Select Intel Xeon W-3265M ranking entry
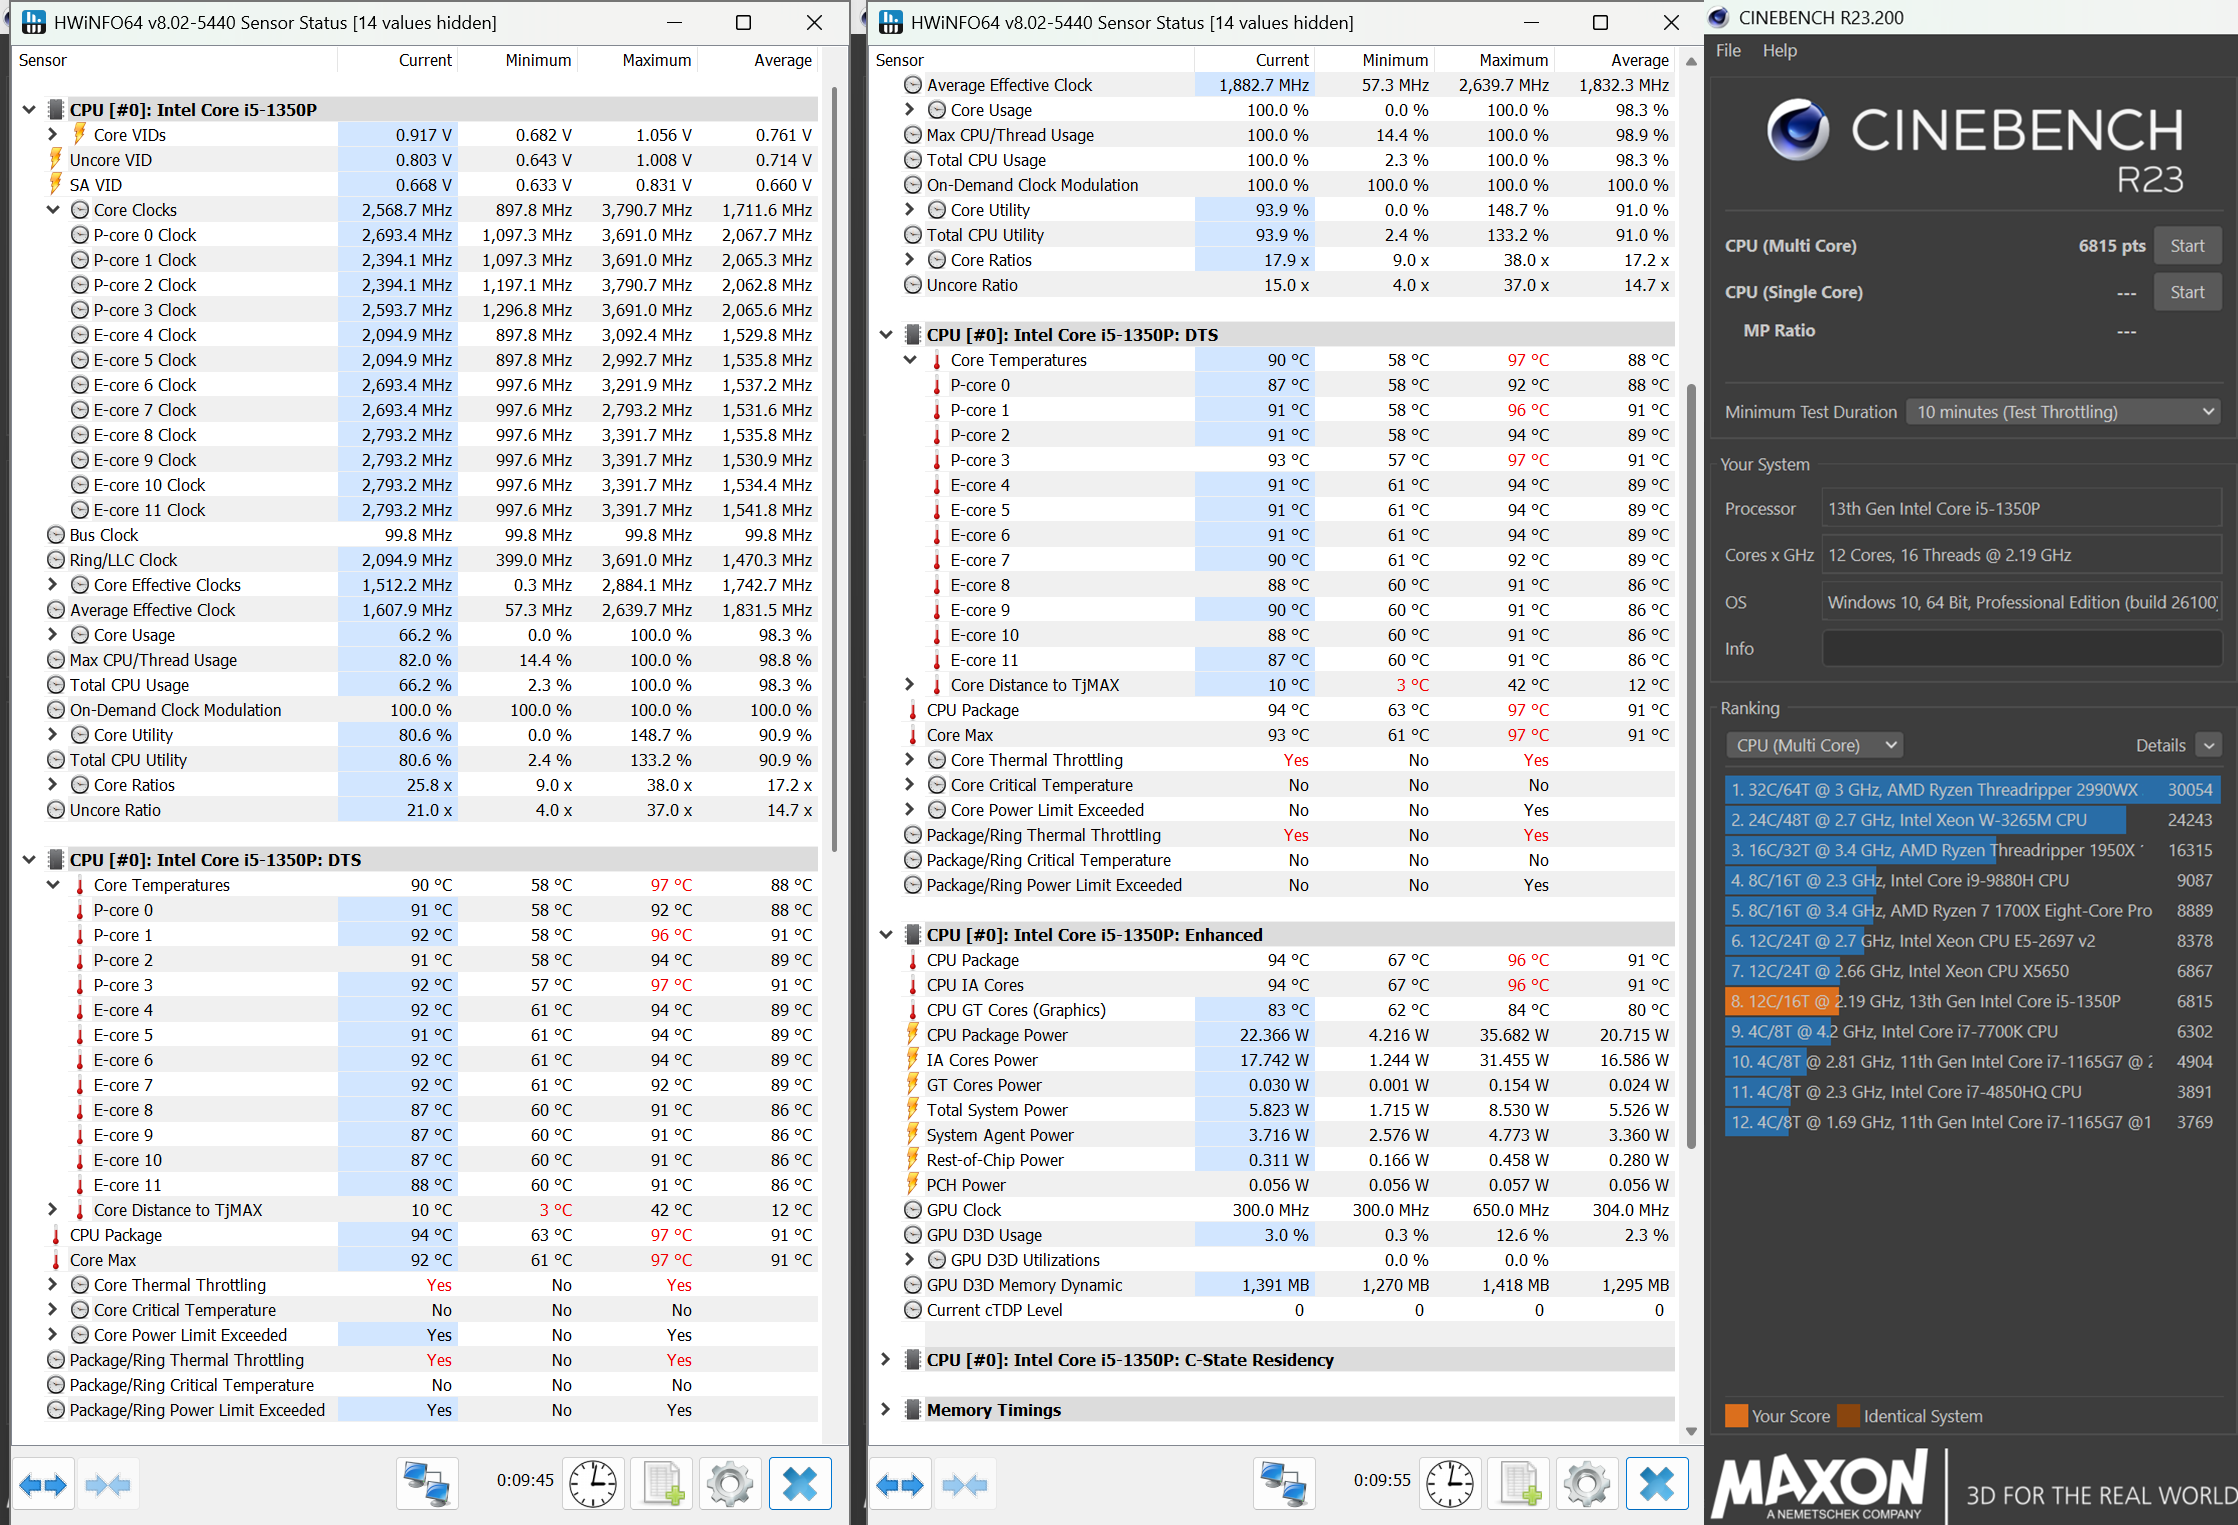Image resolution: width=2238 pixels, height=1525 pixels. coord(1972,820)
